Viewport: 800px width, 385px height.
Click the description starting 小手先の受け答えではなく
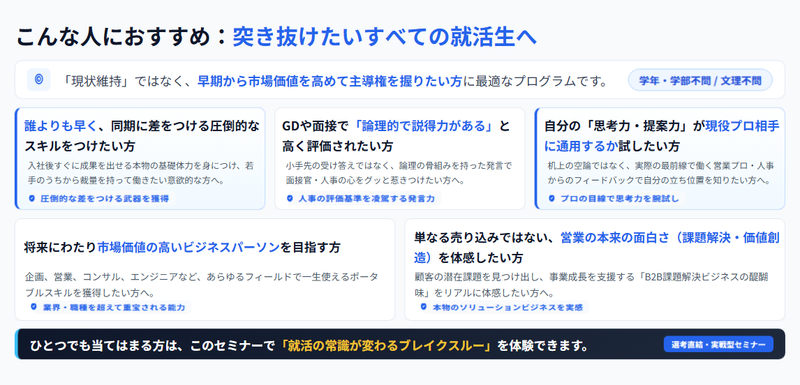pyautogui.click(x=398, y=173)
